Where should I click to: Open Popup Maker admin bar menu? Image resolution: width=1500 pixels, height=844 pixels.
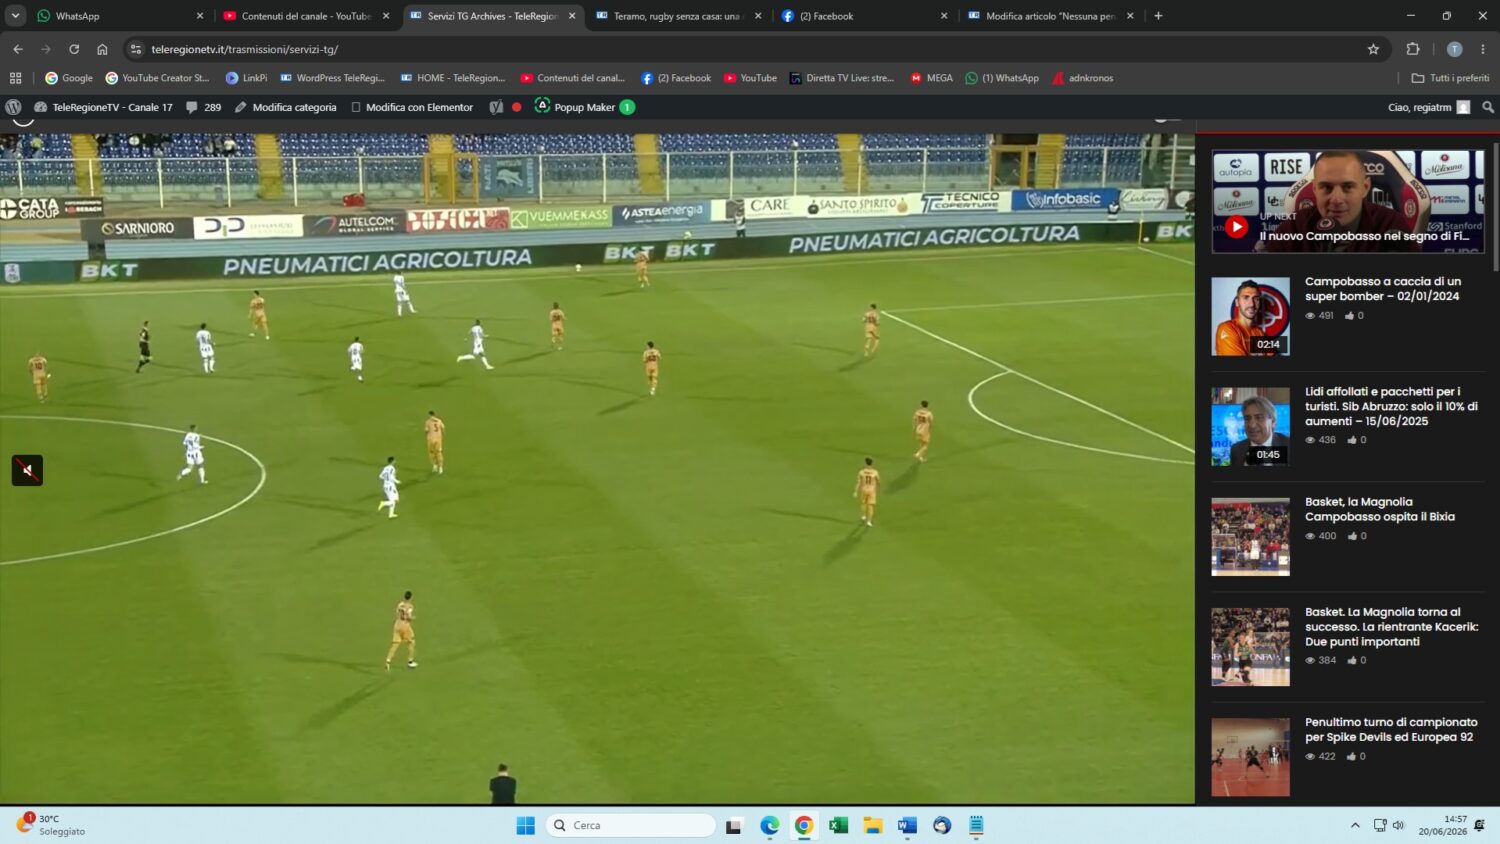[585, 107]
